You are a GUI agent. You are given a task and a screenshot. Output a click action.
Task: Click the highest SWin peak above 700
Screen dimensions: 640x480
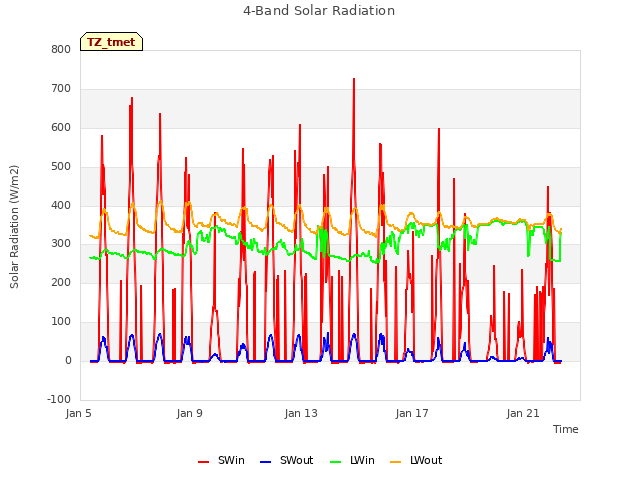coord(354,79)
